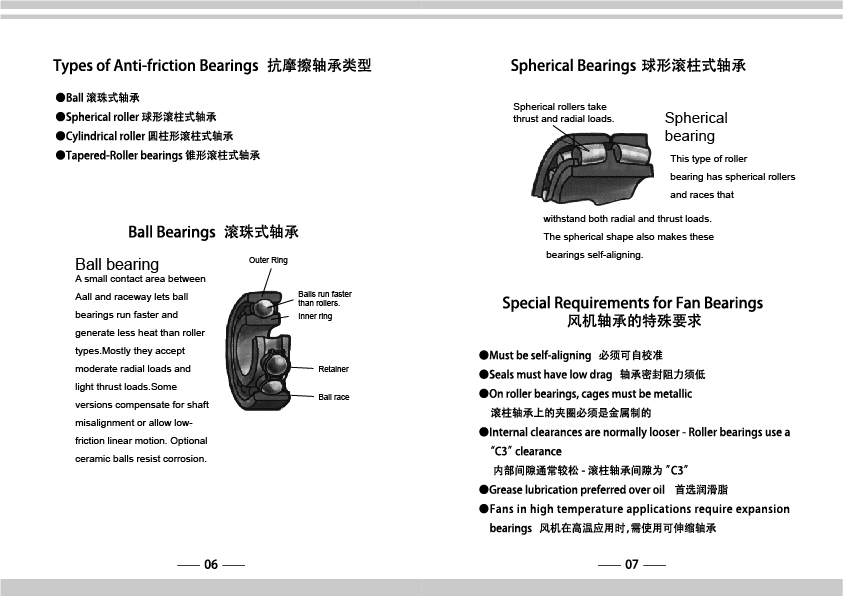Select the "Tapered-Roller bearings" bullet item
Image resolution: width=843 pixels, height=596 pixels.
158,155
